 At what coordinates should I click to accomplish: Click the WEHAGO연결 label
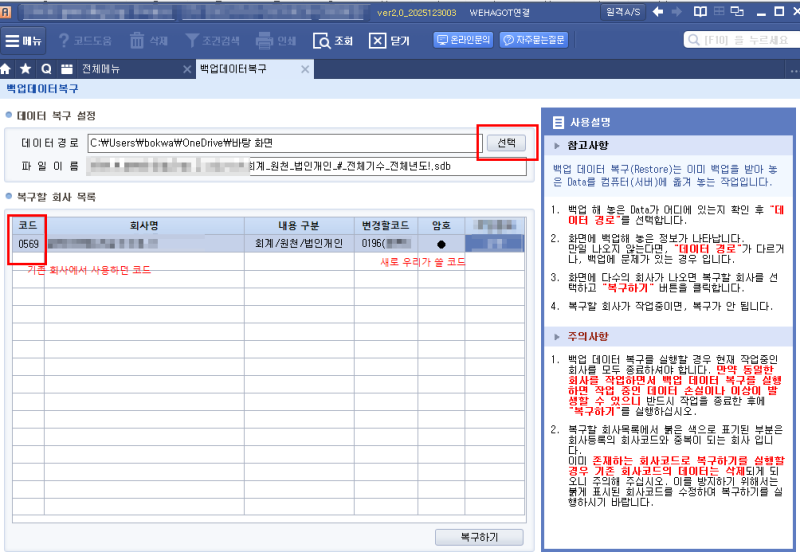click(x=499, y=12)
